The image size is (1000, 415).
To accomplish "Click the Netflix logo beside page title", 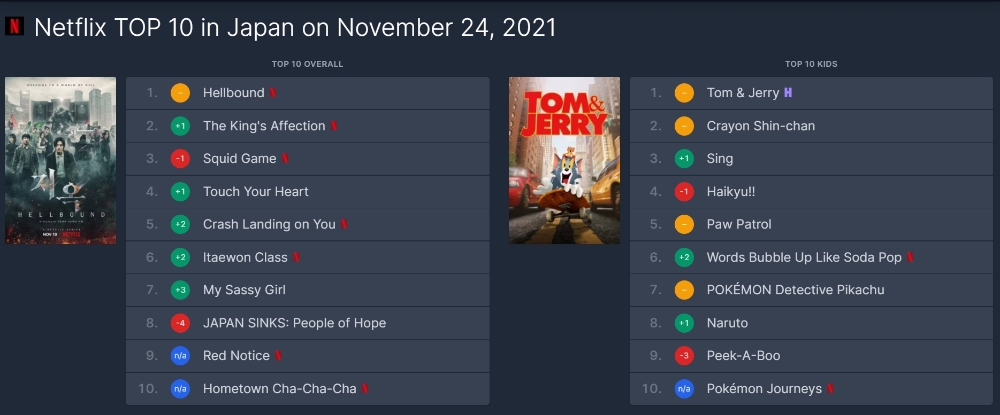I will click(x=14, y=26).
